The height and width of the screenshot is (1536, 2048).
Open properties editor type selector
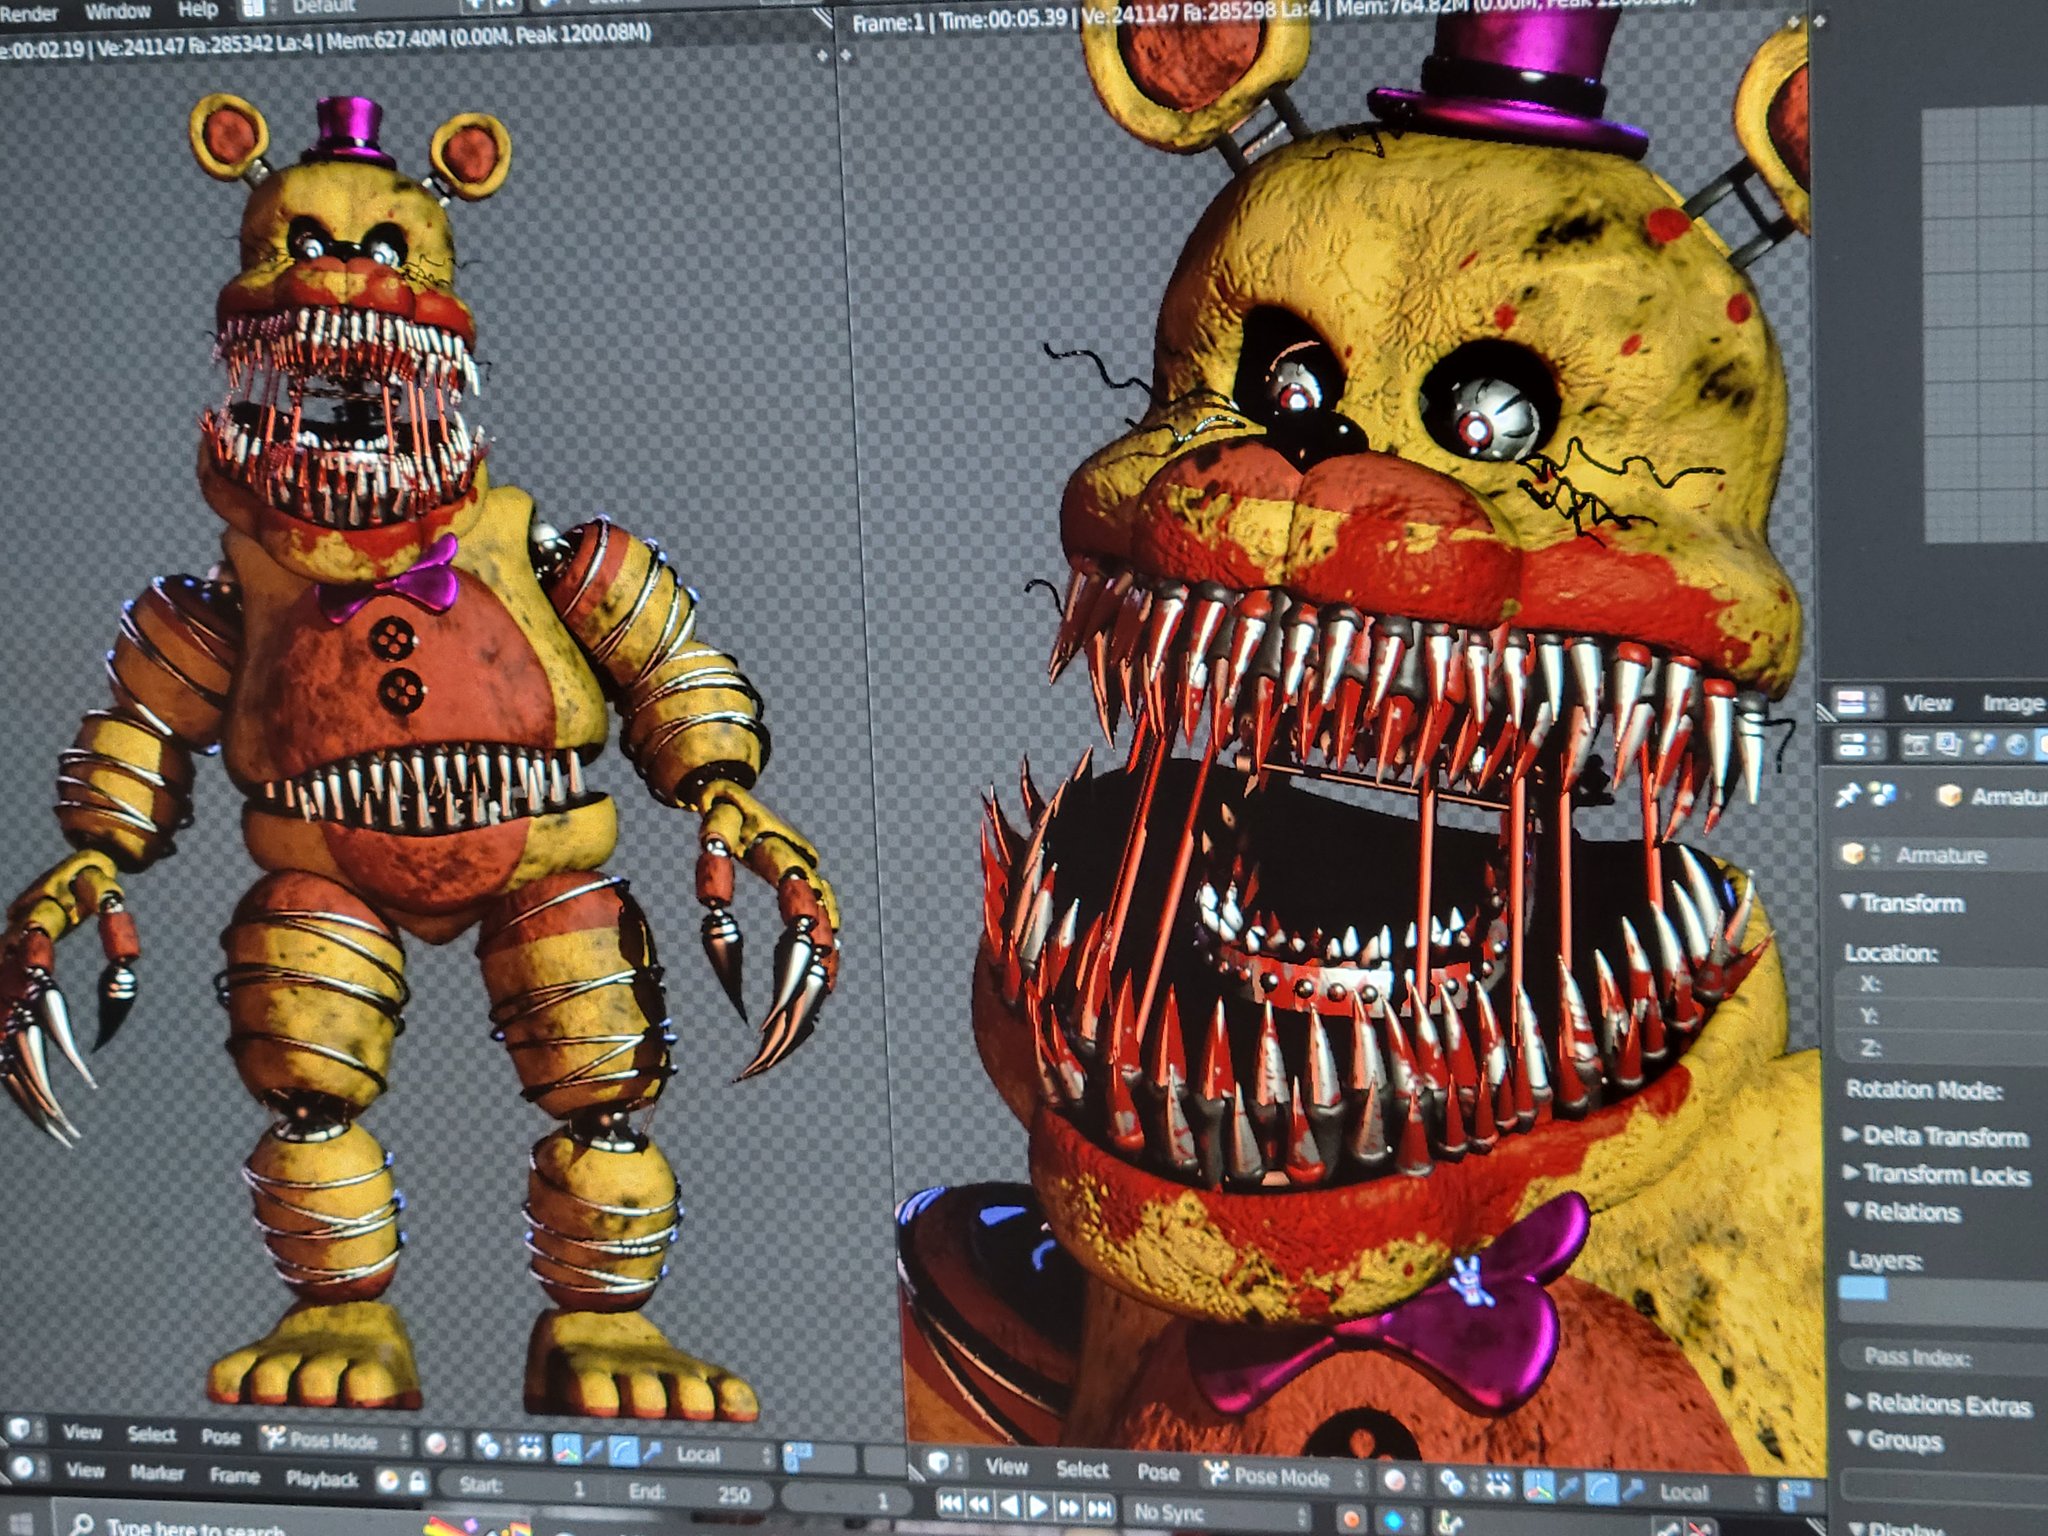tap(1859, 744)
